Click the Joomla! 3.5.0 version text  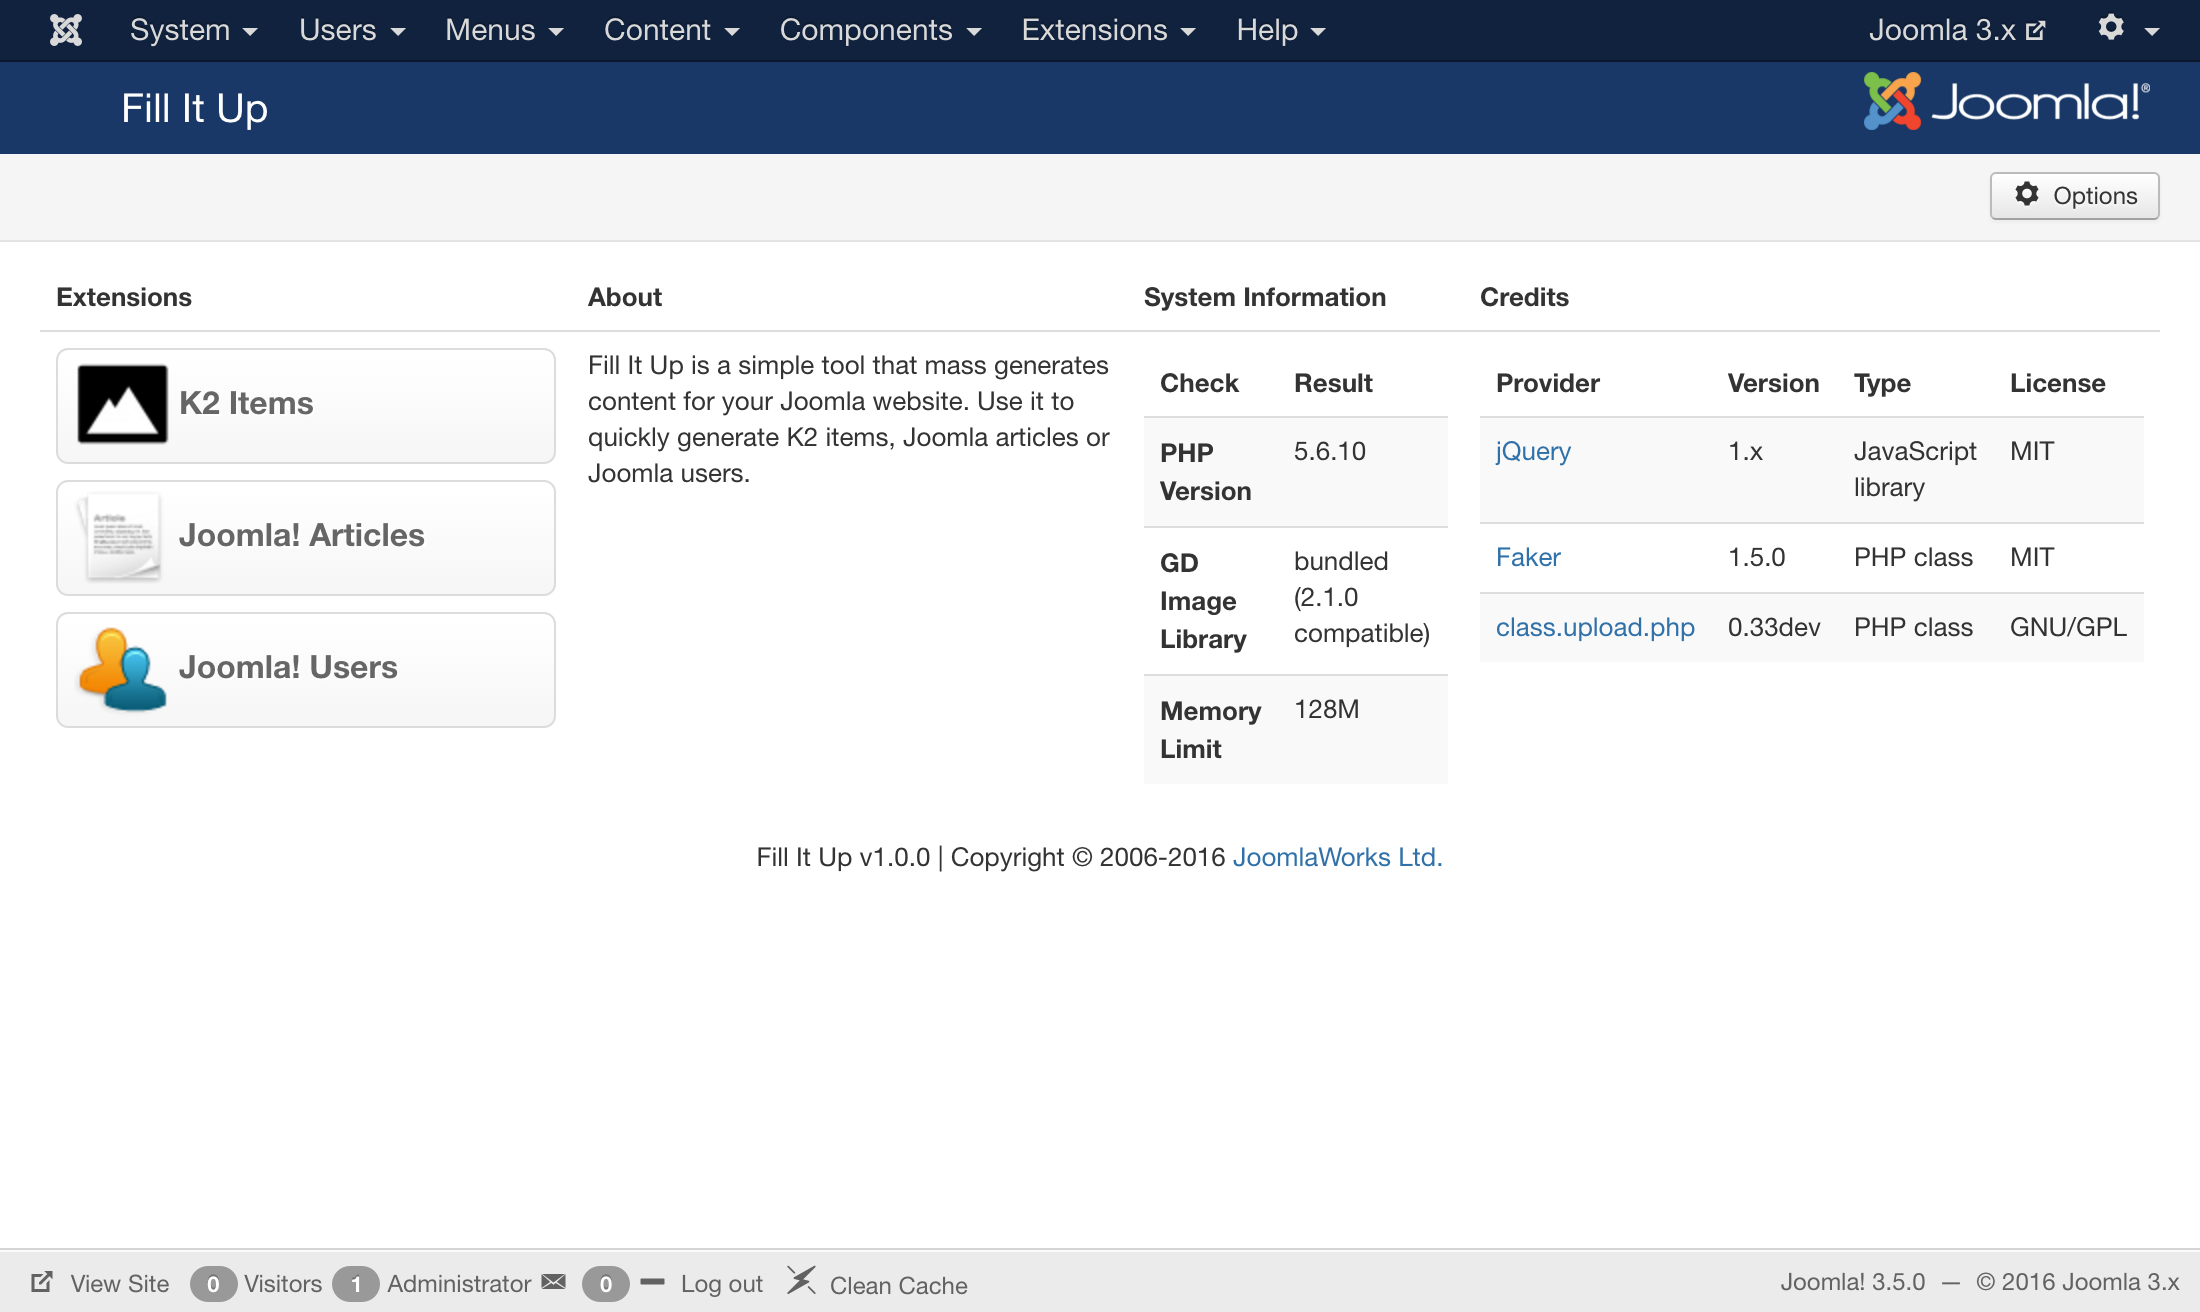1852,1282
